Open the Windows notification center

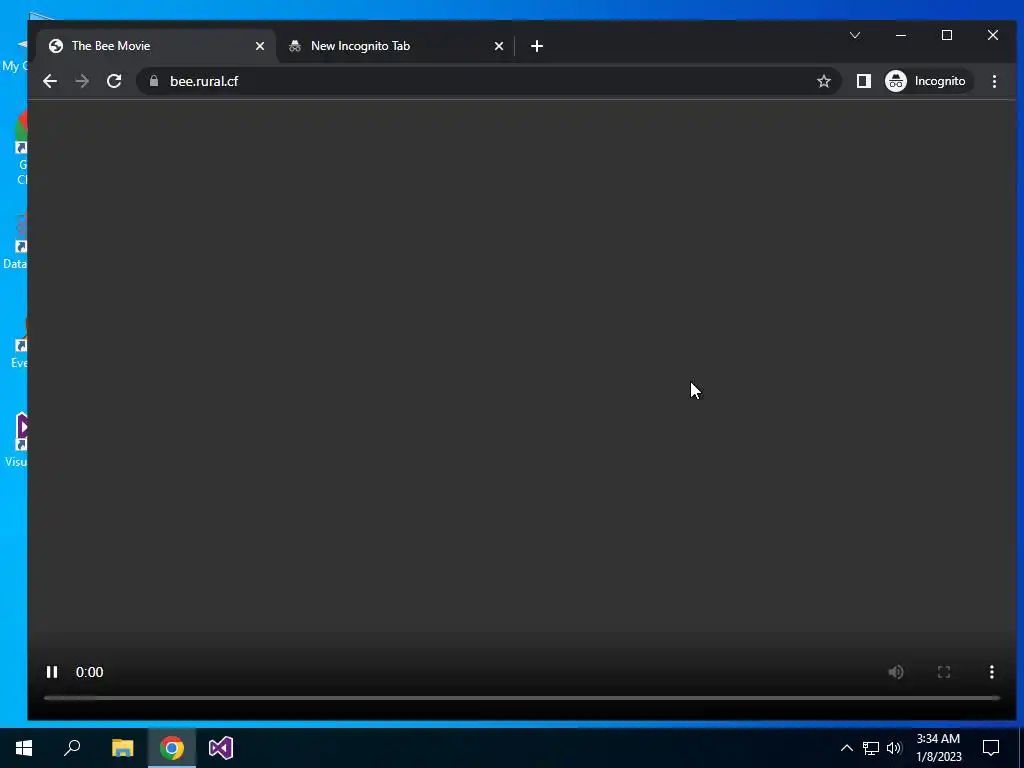pos(991,748)
